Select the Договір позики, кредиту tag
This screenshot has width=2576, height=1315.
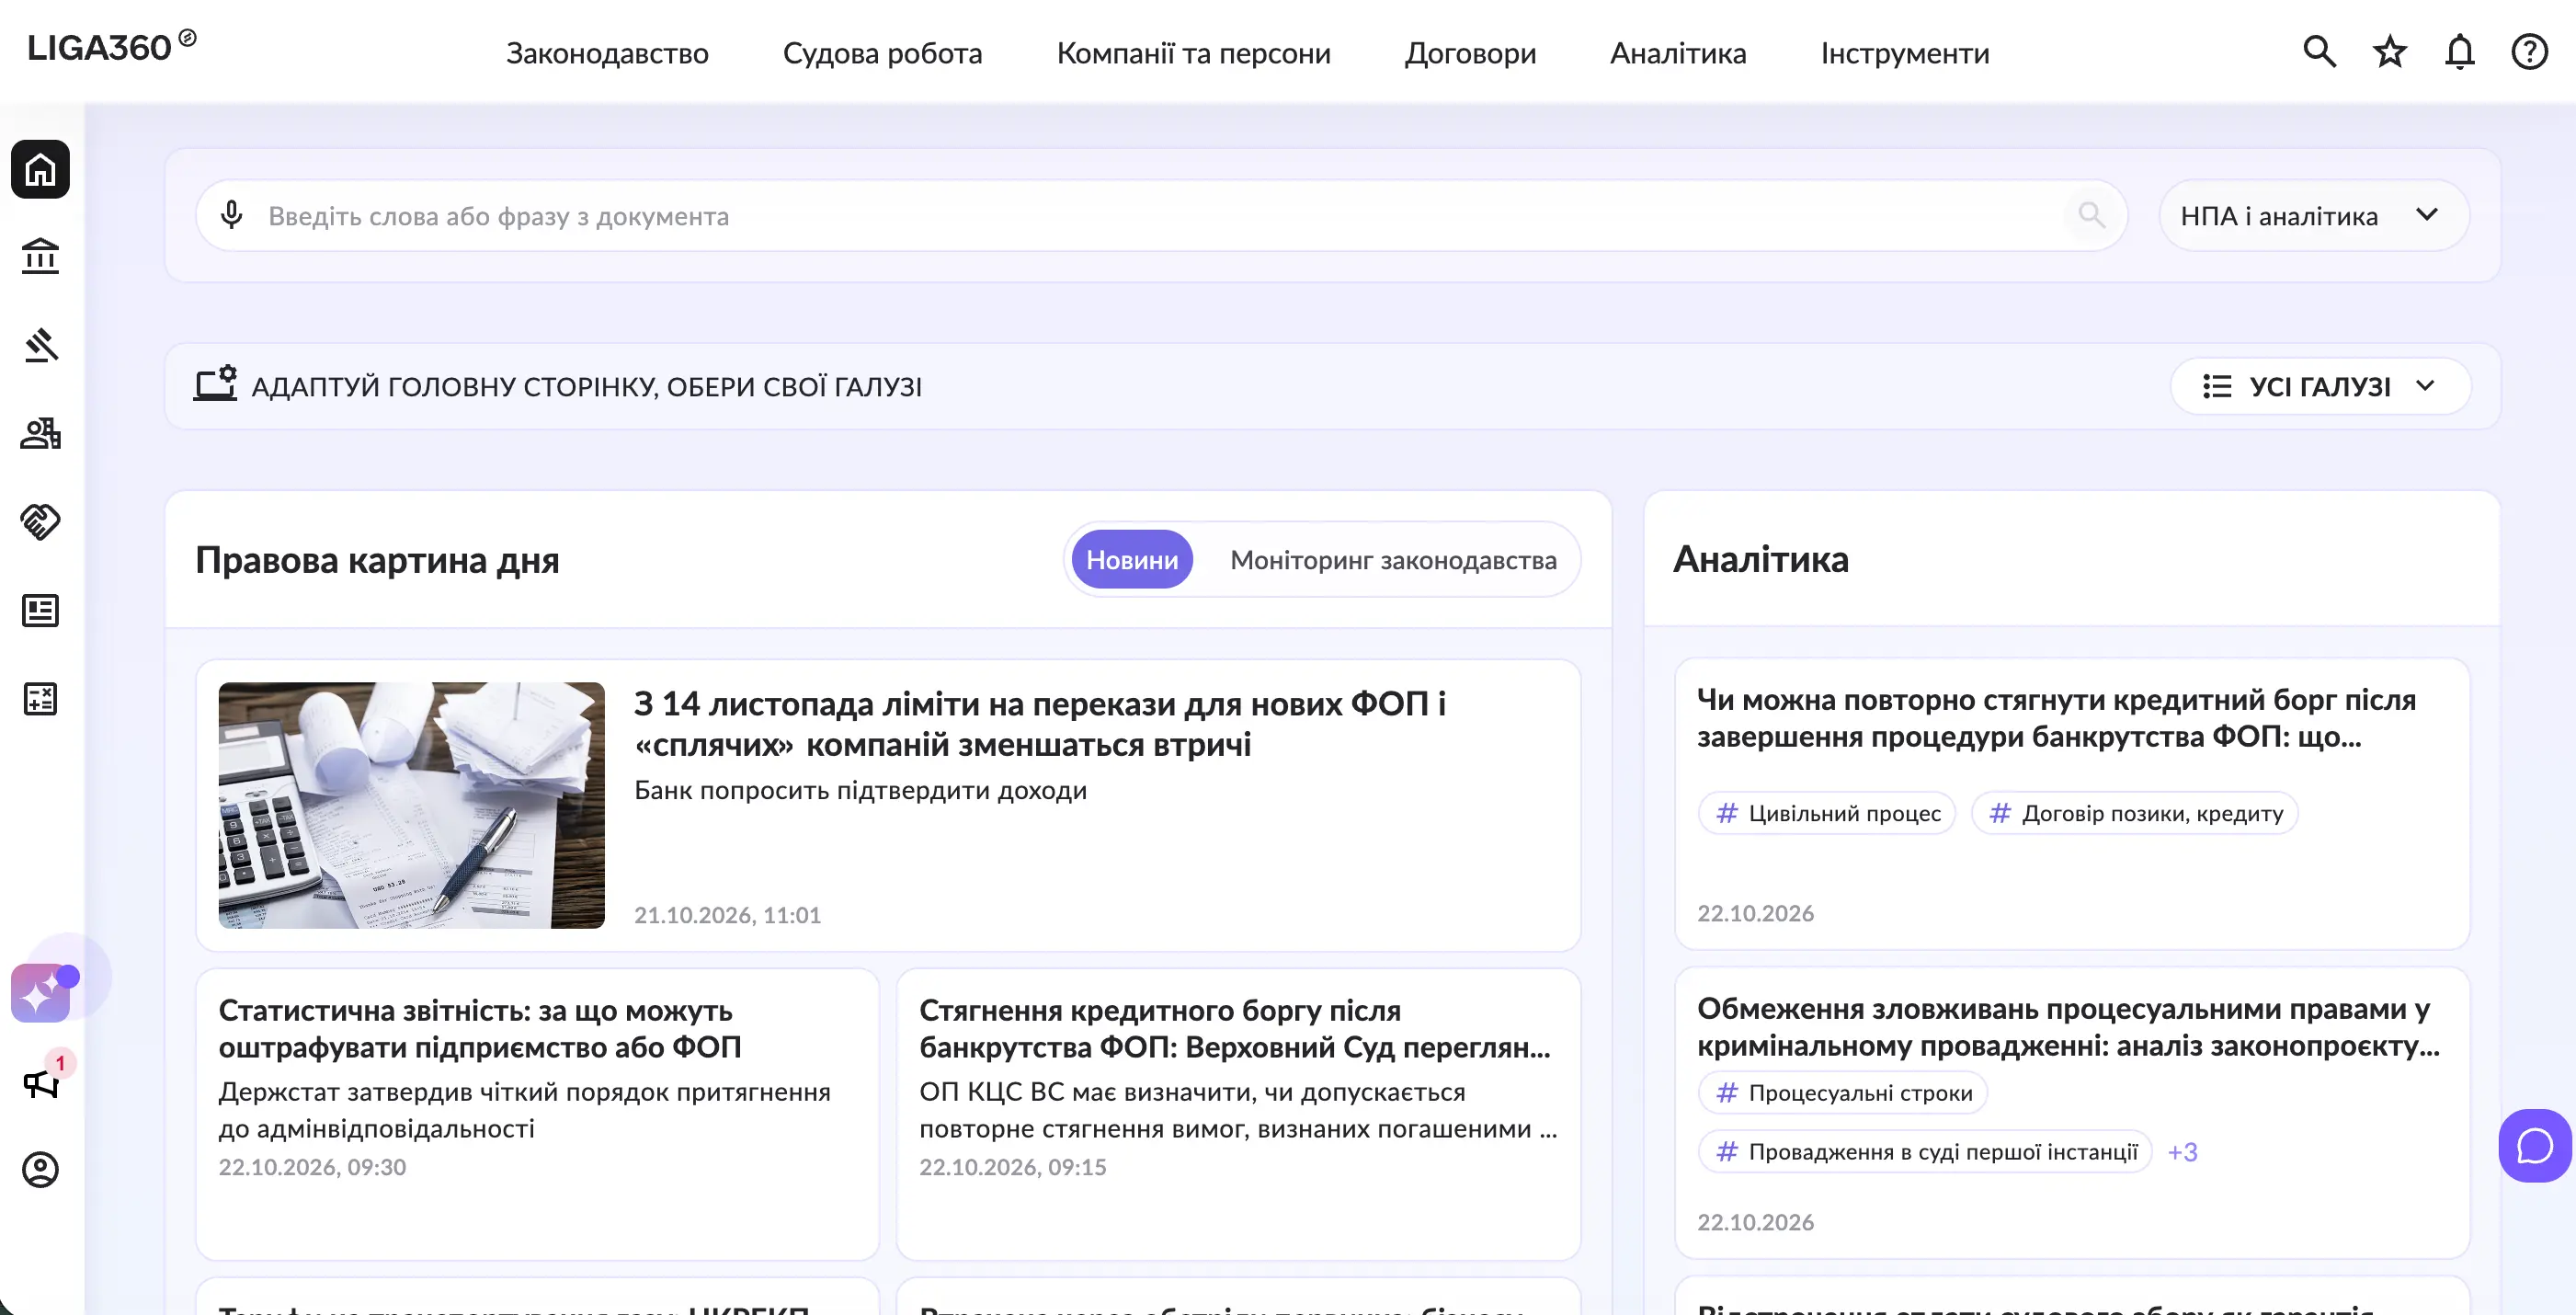2135,813
